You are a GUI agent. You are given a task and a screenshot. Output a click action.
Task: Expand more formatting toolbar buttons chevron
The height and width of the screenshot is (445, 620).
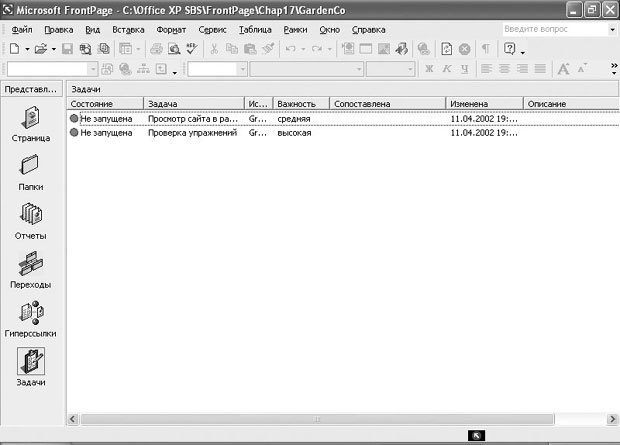pos(614,68)
